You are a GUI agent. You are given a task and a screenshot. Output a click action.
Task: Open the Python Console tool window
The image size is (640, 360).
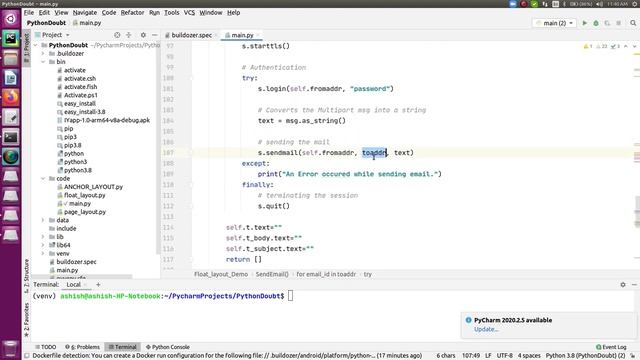tap(168, 347)
